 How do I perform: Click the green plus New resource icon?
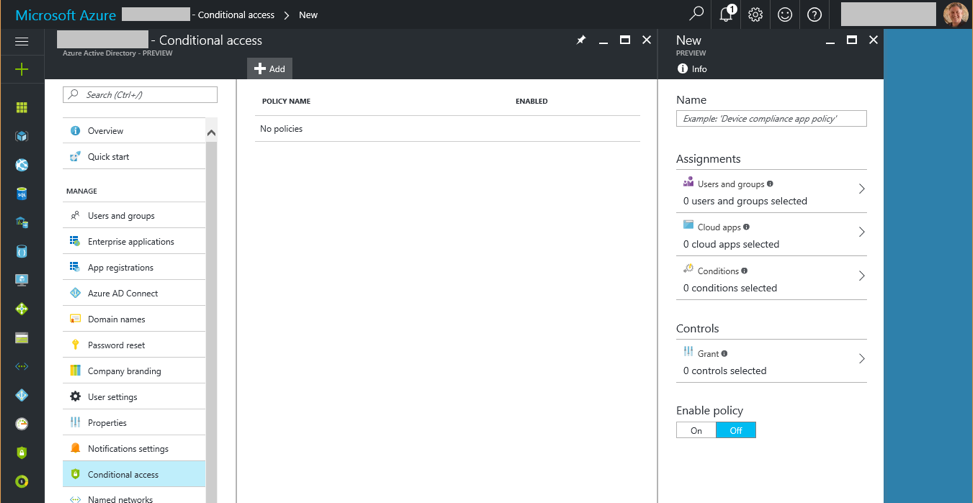point(22,69)
